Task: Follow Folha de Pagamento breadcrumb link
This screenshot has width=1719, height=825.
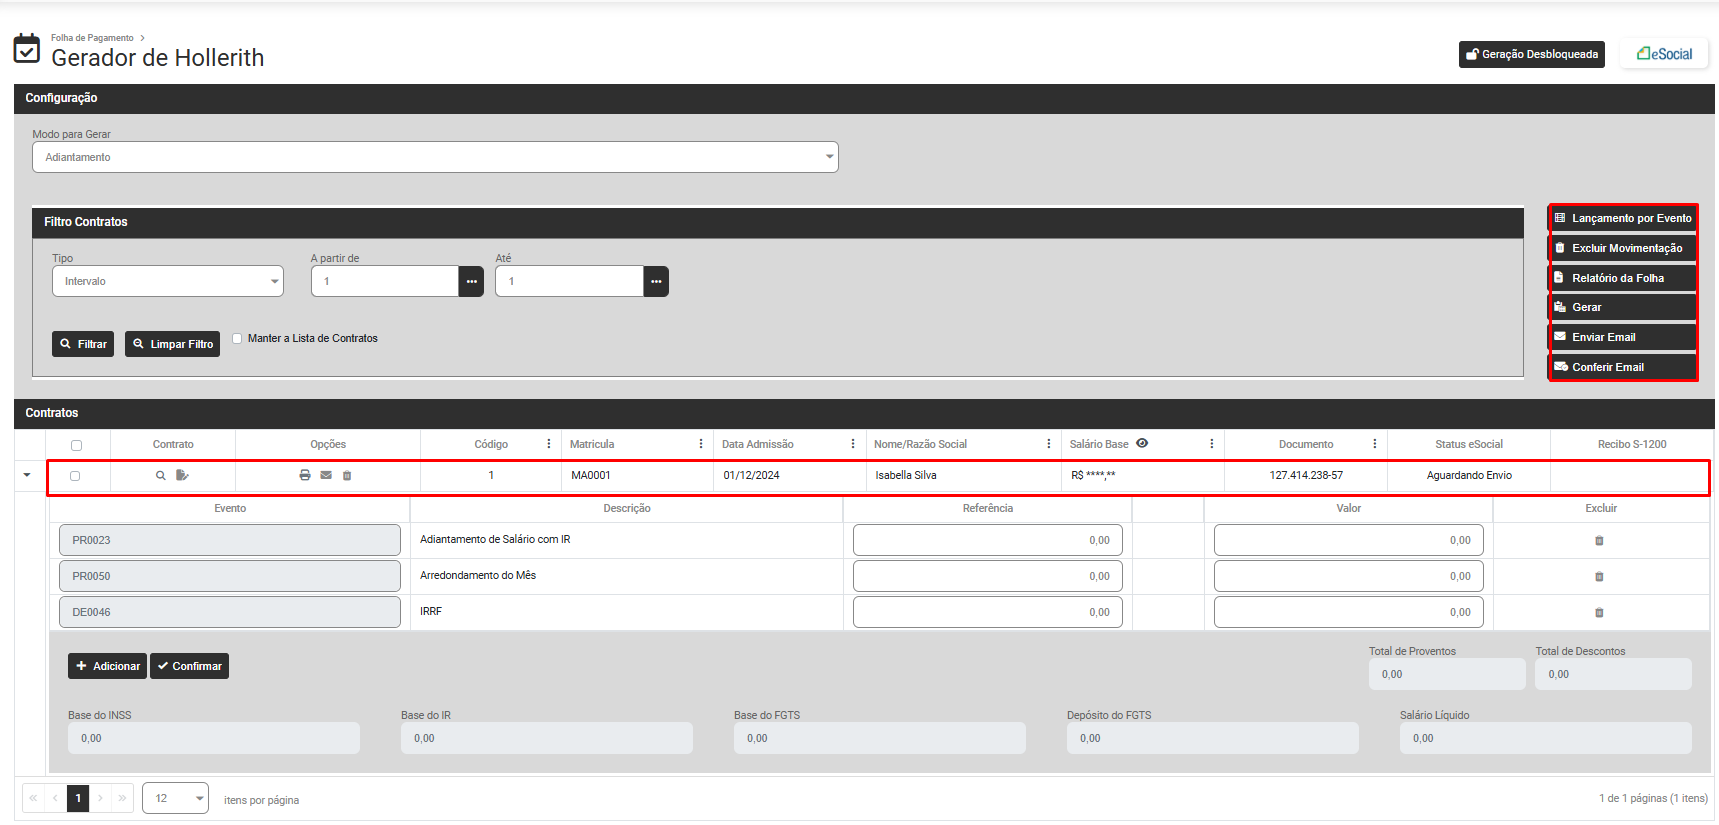Action: coord(92,38)
